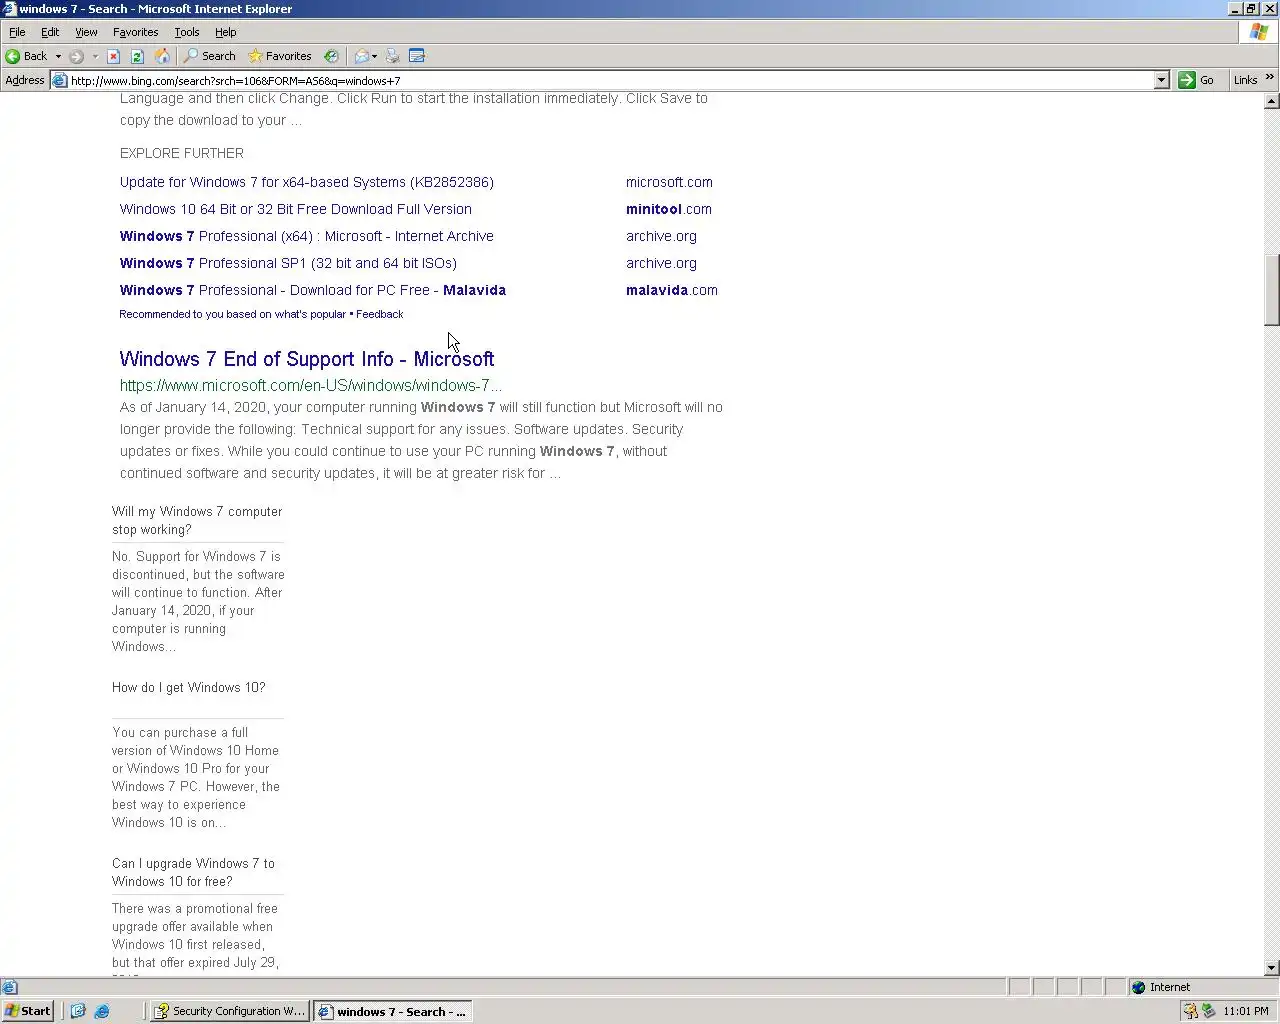This screenshot has width=1280, height=1024.
Task: Open the Forward history dropdown arrow
Action: pos(95,56)
